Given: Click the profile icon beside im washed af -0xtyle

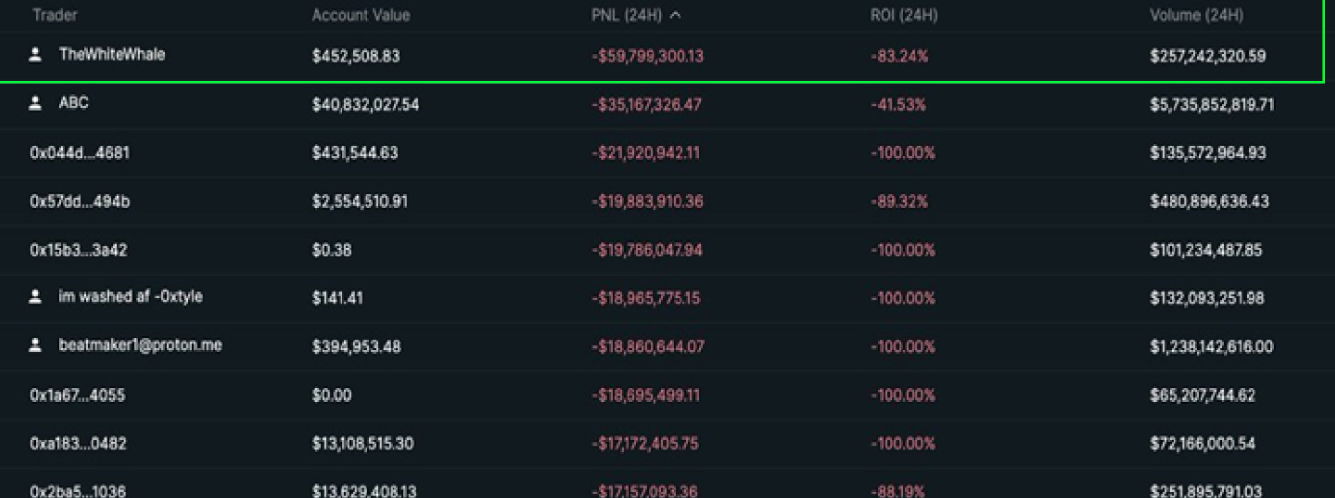Looking at the screenshot, I should pyautogui.click(x=36, y=298).
